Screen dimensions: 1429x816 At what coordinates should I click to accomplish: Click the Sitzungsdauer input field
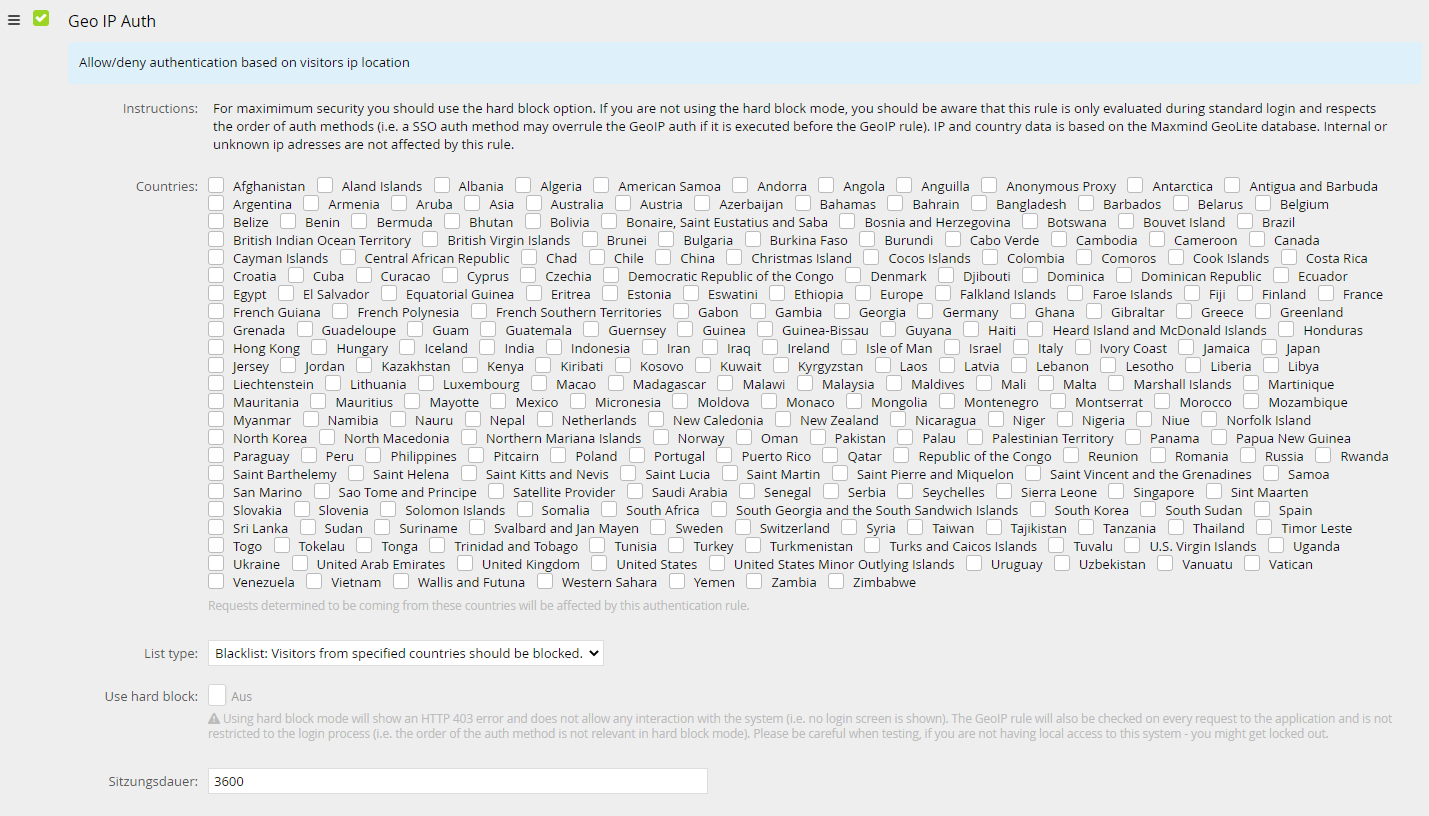tap(457, 781)
